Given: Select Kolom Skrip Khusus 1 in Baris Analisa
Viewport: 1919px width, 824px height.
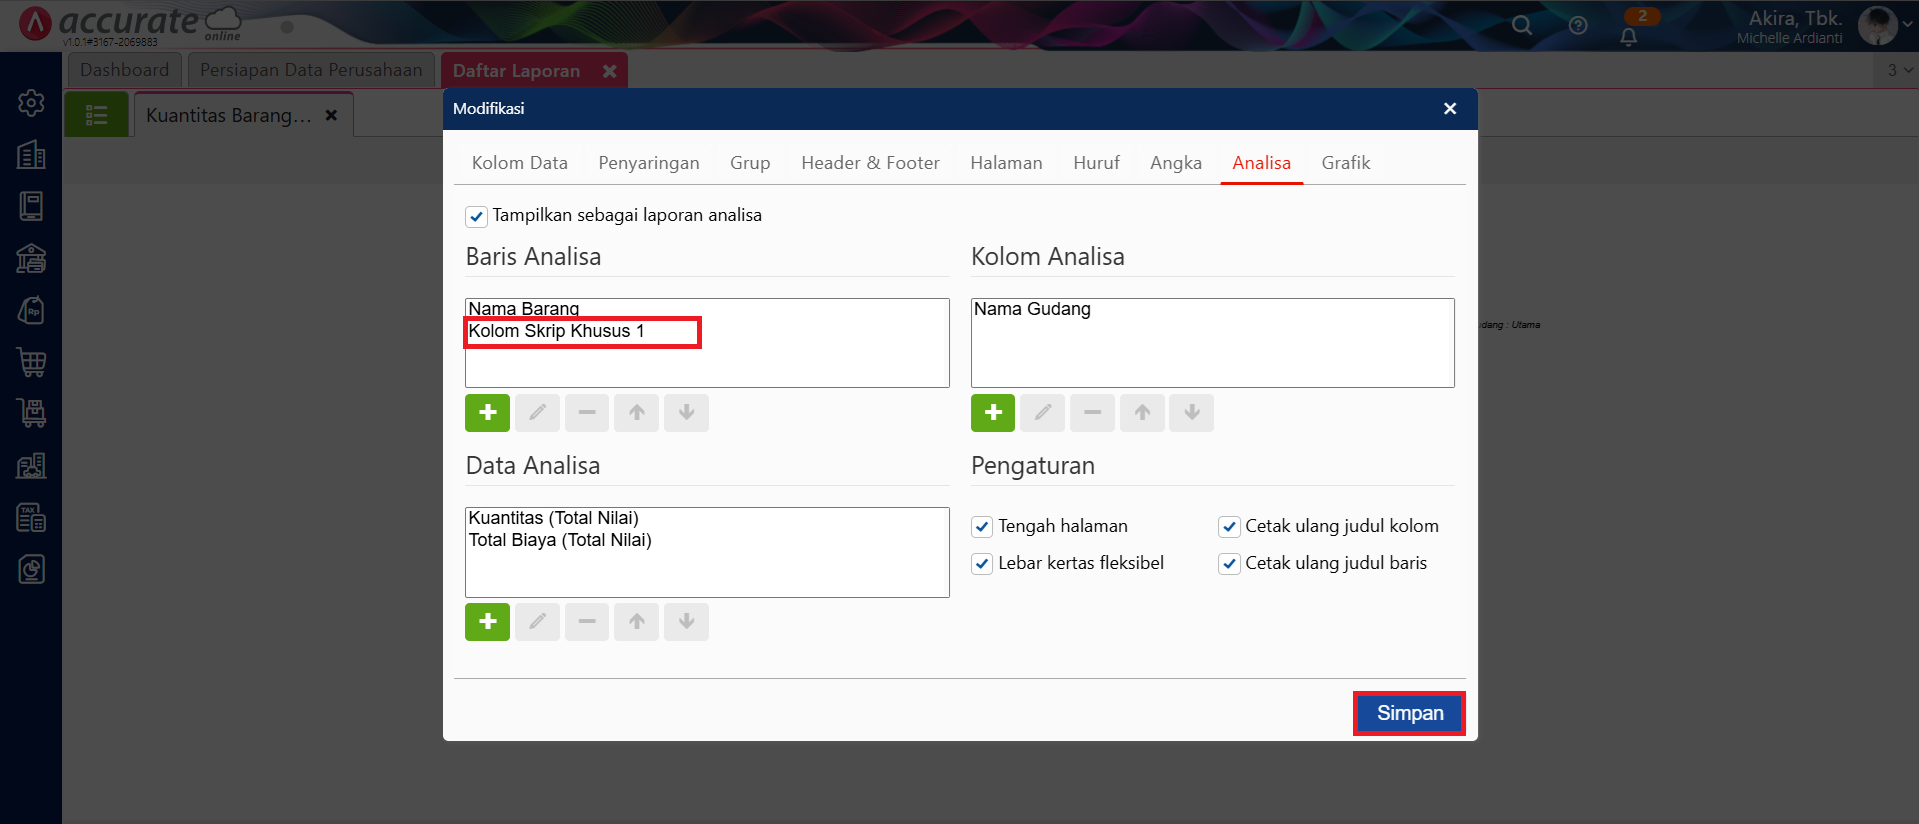Looking at the screenshot, I should point(556,331).
